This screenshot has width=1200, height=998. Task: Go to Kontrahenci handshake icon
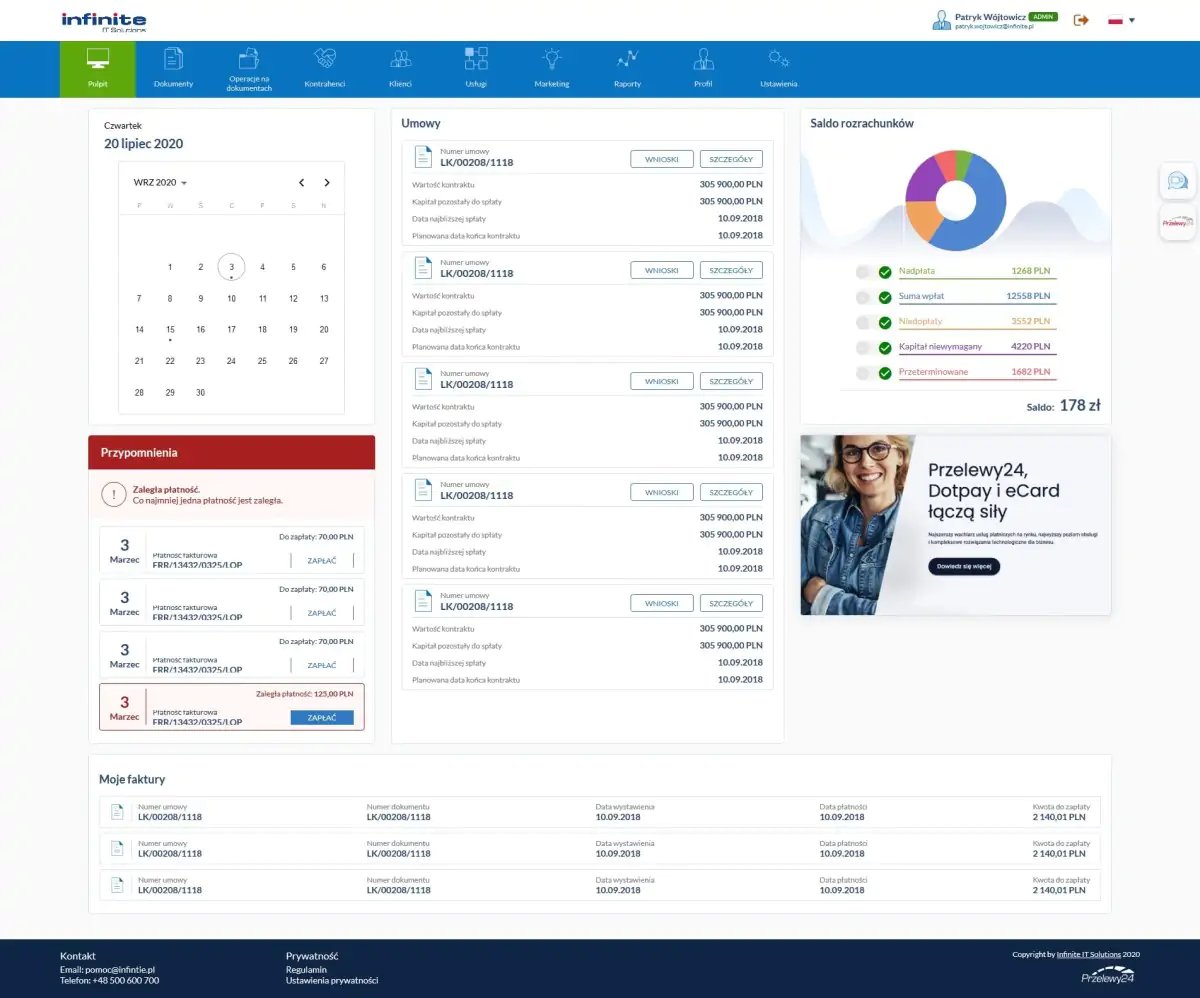[x=325, y=58]
